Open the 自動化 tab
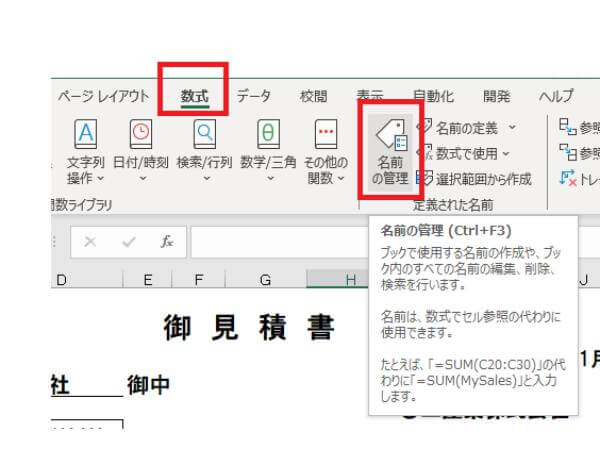 tap(434, 96)
